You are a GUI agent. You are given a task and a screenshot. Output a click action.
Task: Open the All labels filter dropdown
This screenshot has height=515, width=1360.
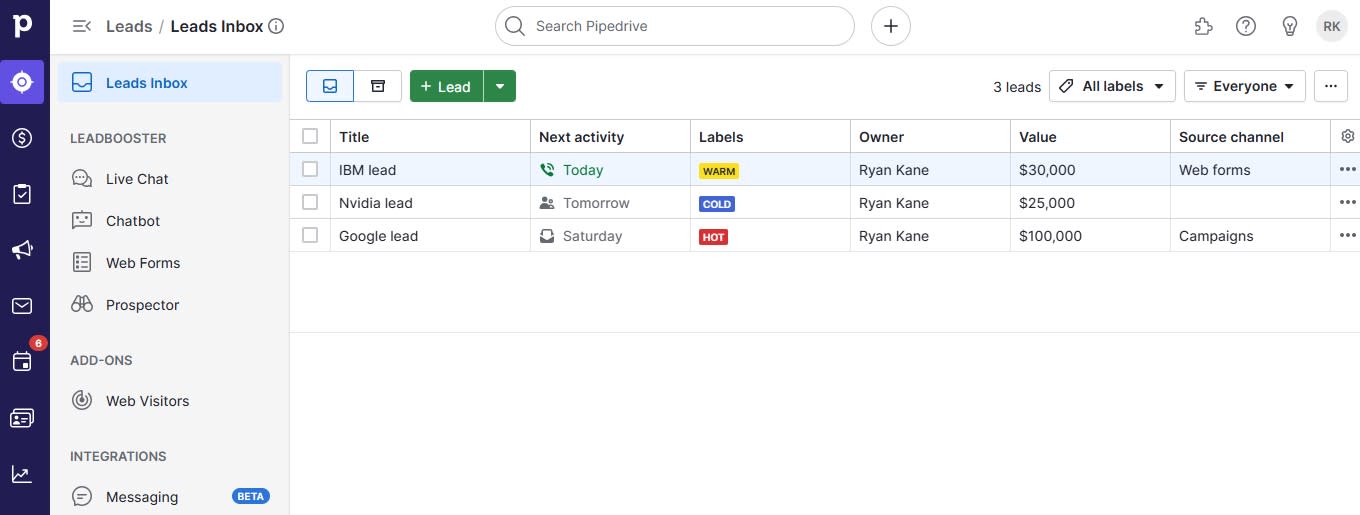coord(1112,86)
